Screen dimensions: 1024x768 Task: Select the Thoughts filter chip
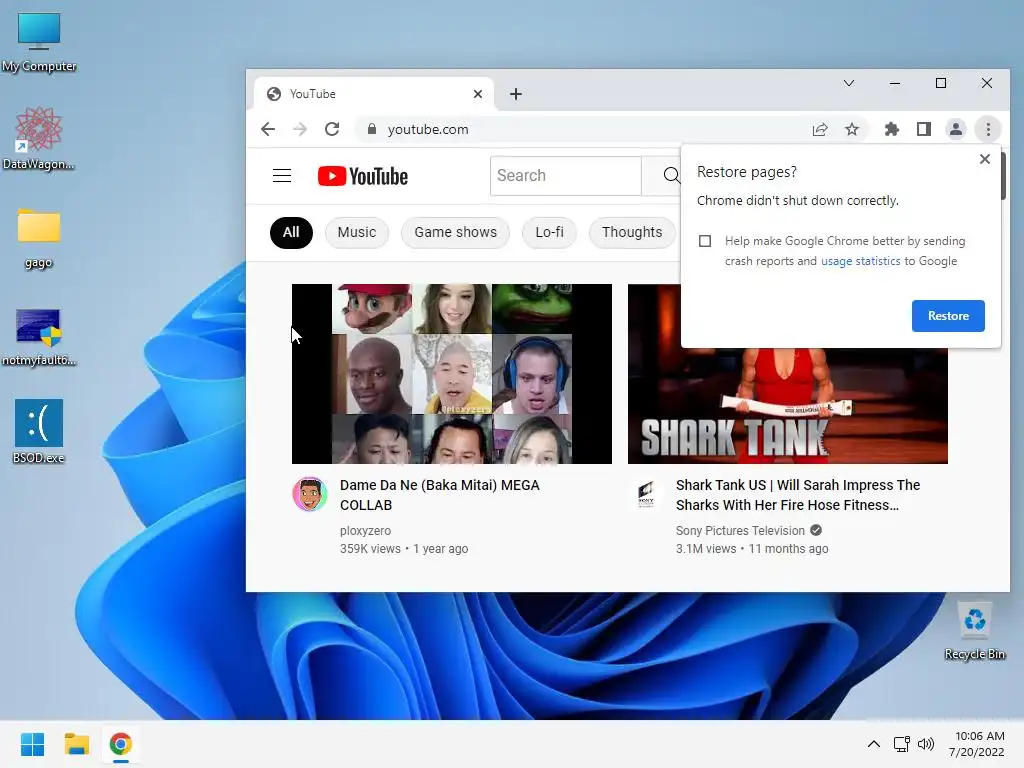coord(632,232)
